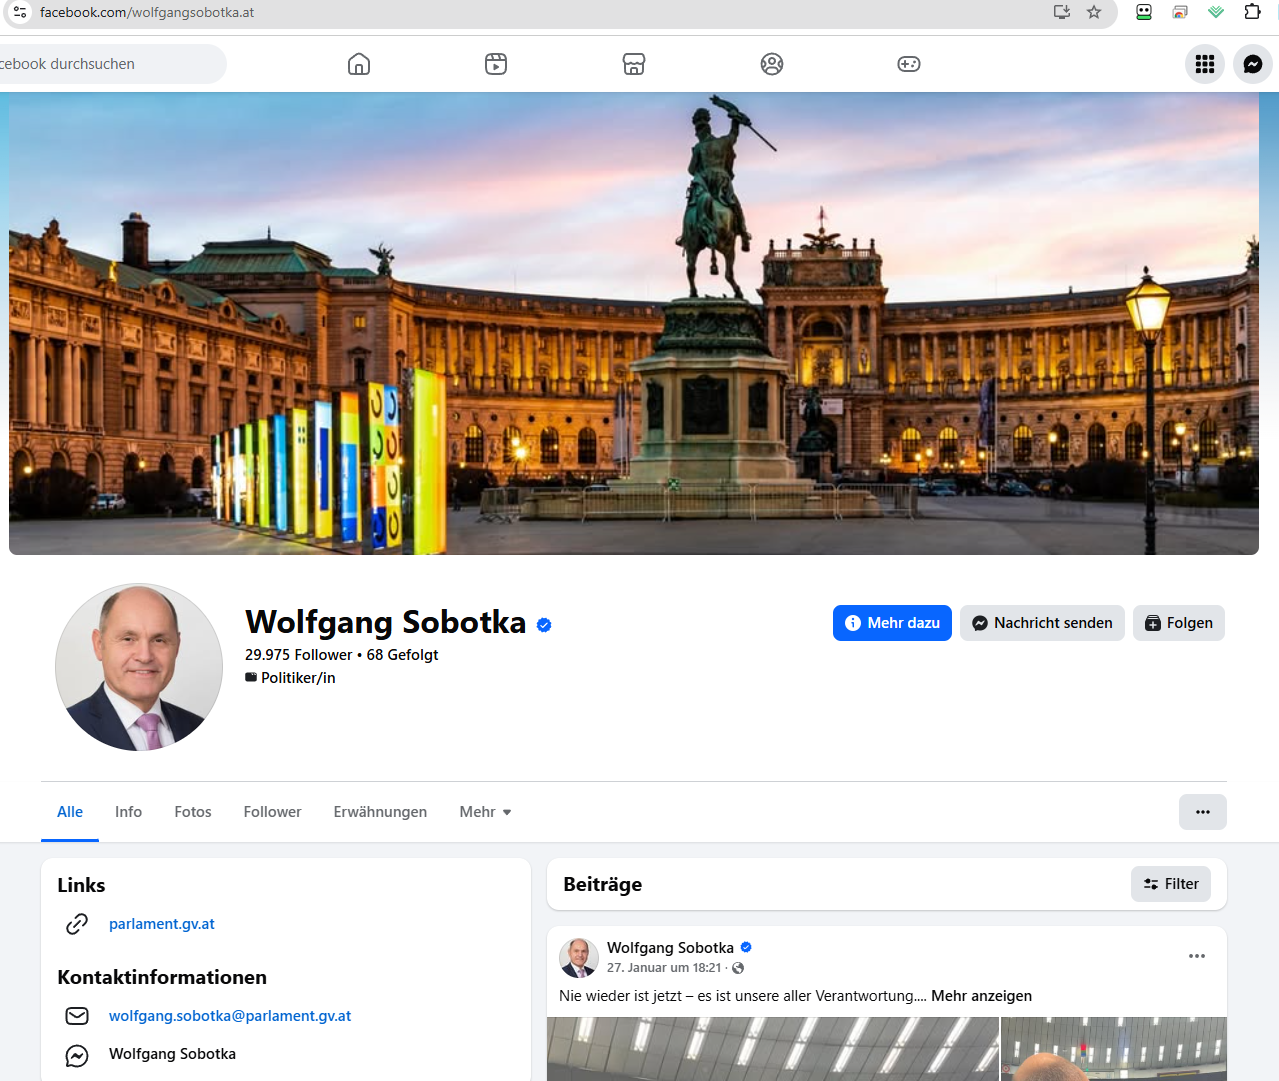
Task: Open the browser extensions puzzle icon
Action: coord(1252,12)
